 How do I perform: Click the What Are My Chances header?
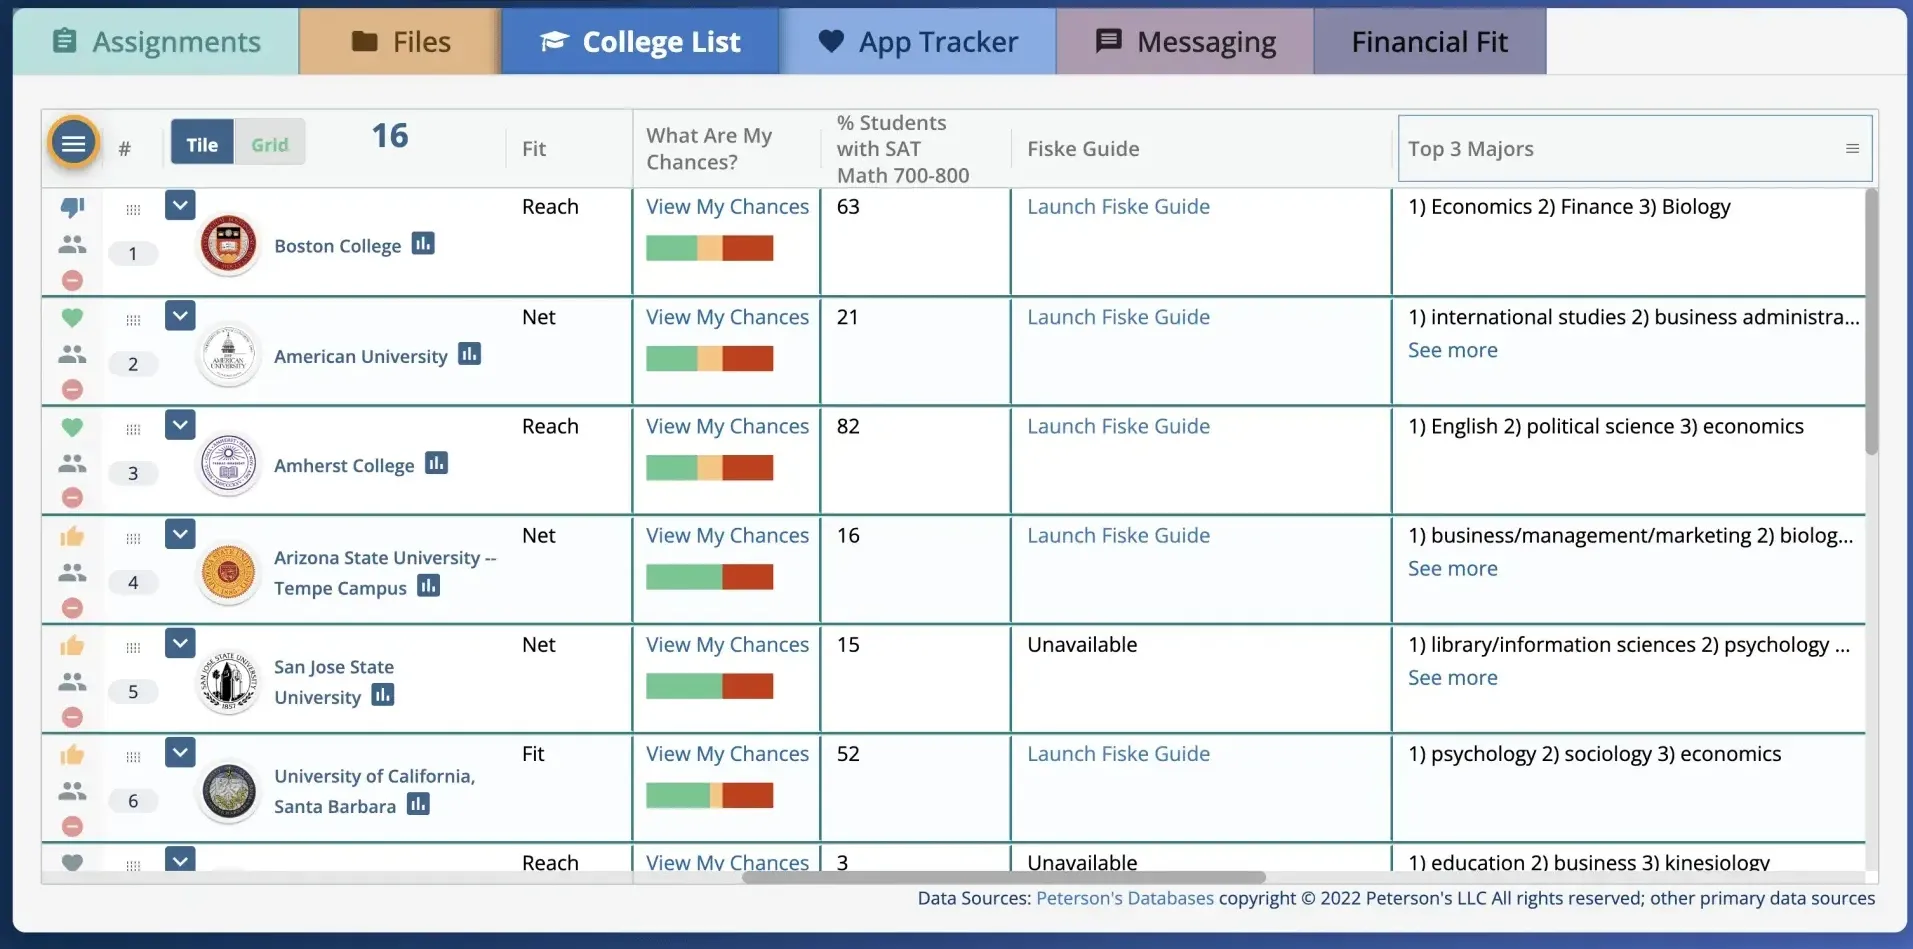(709, 149)
